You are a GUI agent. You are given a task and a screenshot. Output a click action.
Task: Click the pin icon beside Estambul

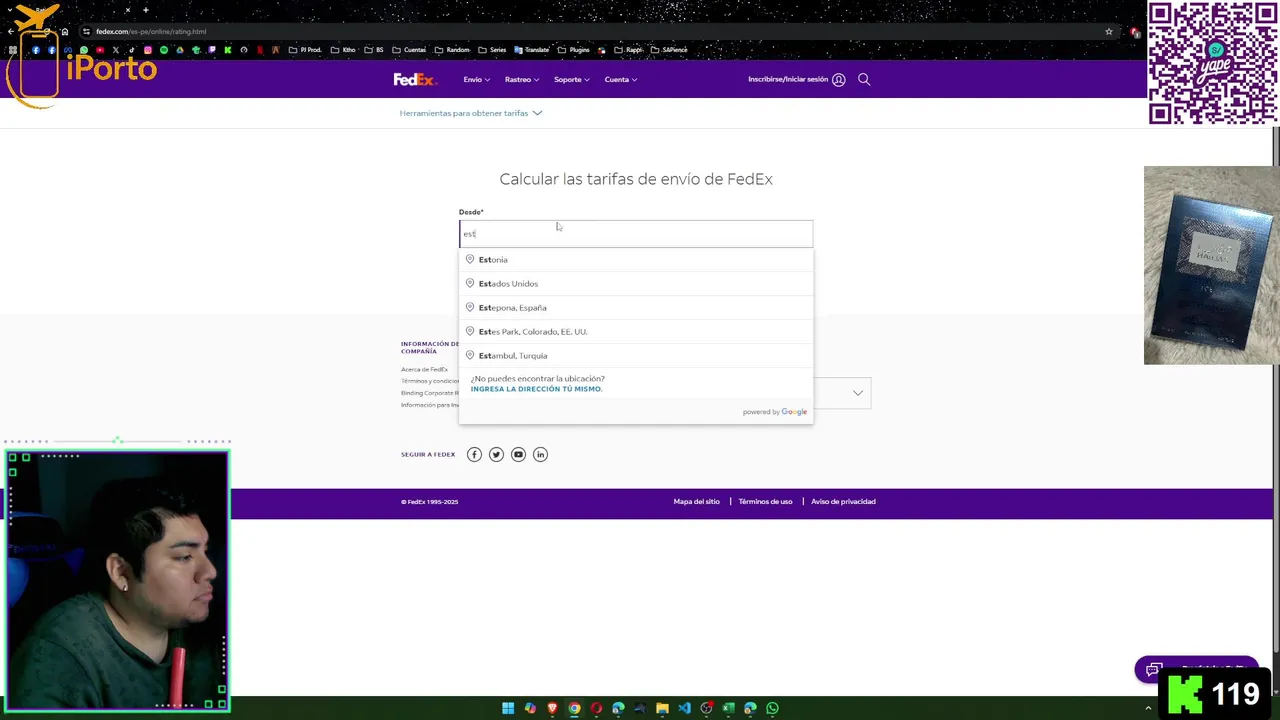pos(469,355)
